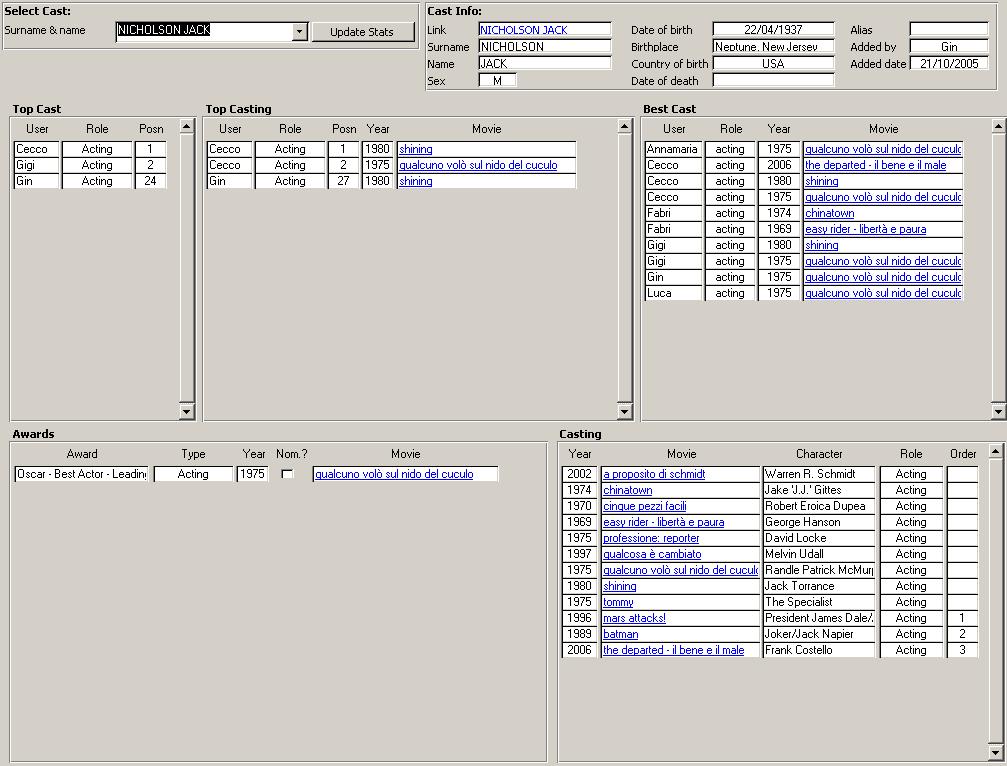
Task: Click the Casting list scroll up arrow
Action: [995, 451]
